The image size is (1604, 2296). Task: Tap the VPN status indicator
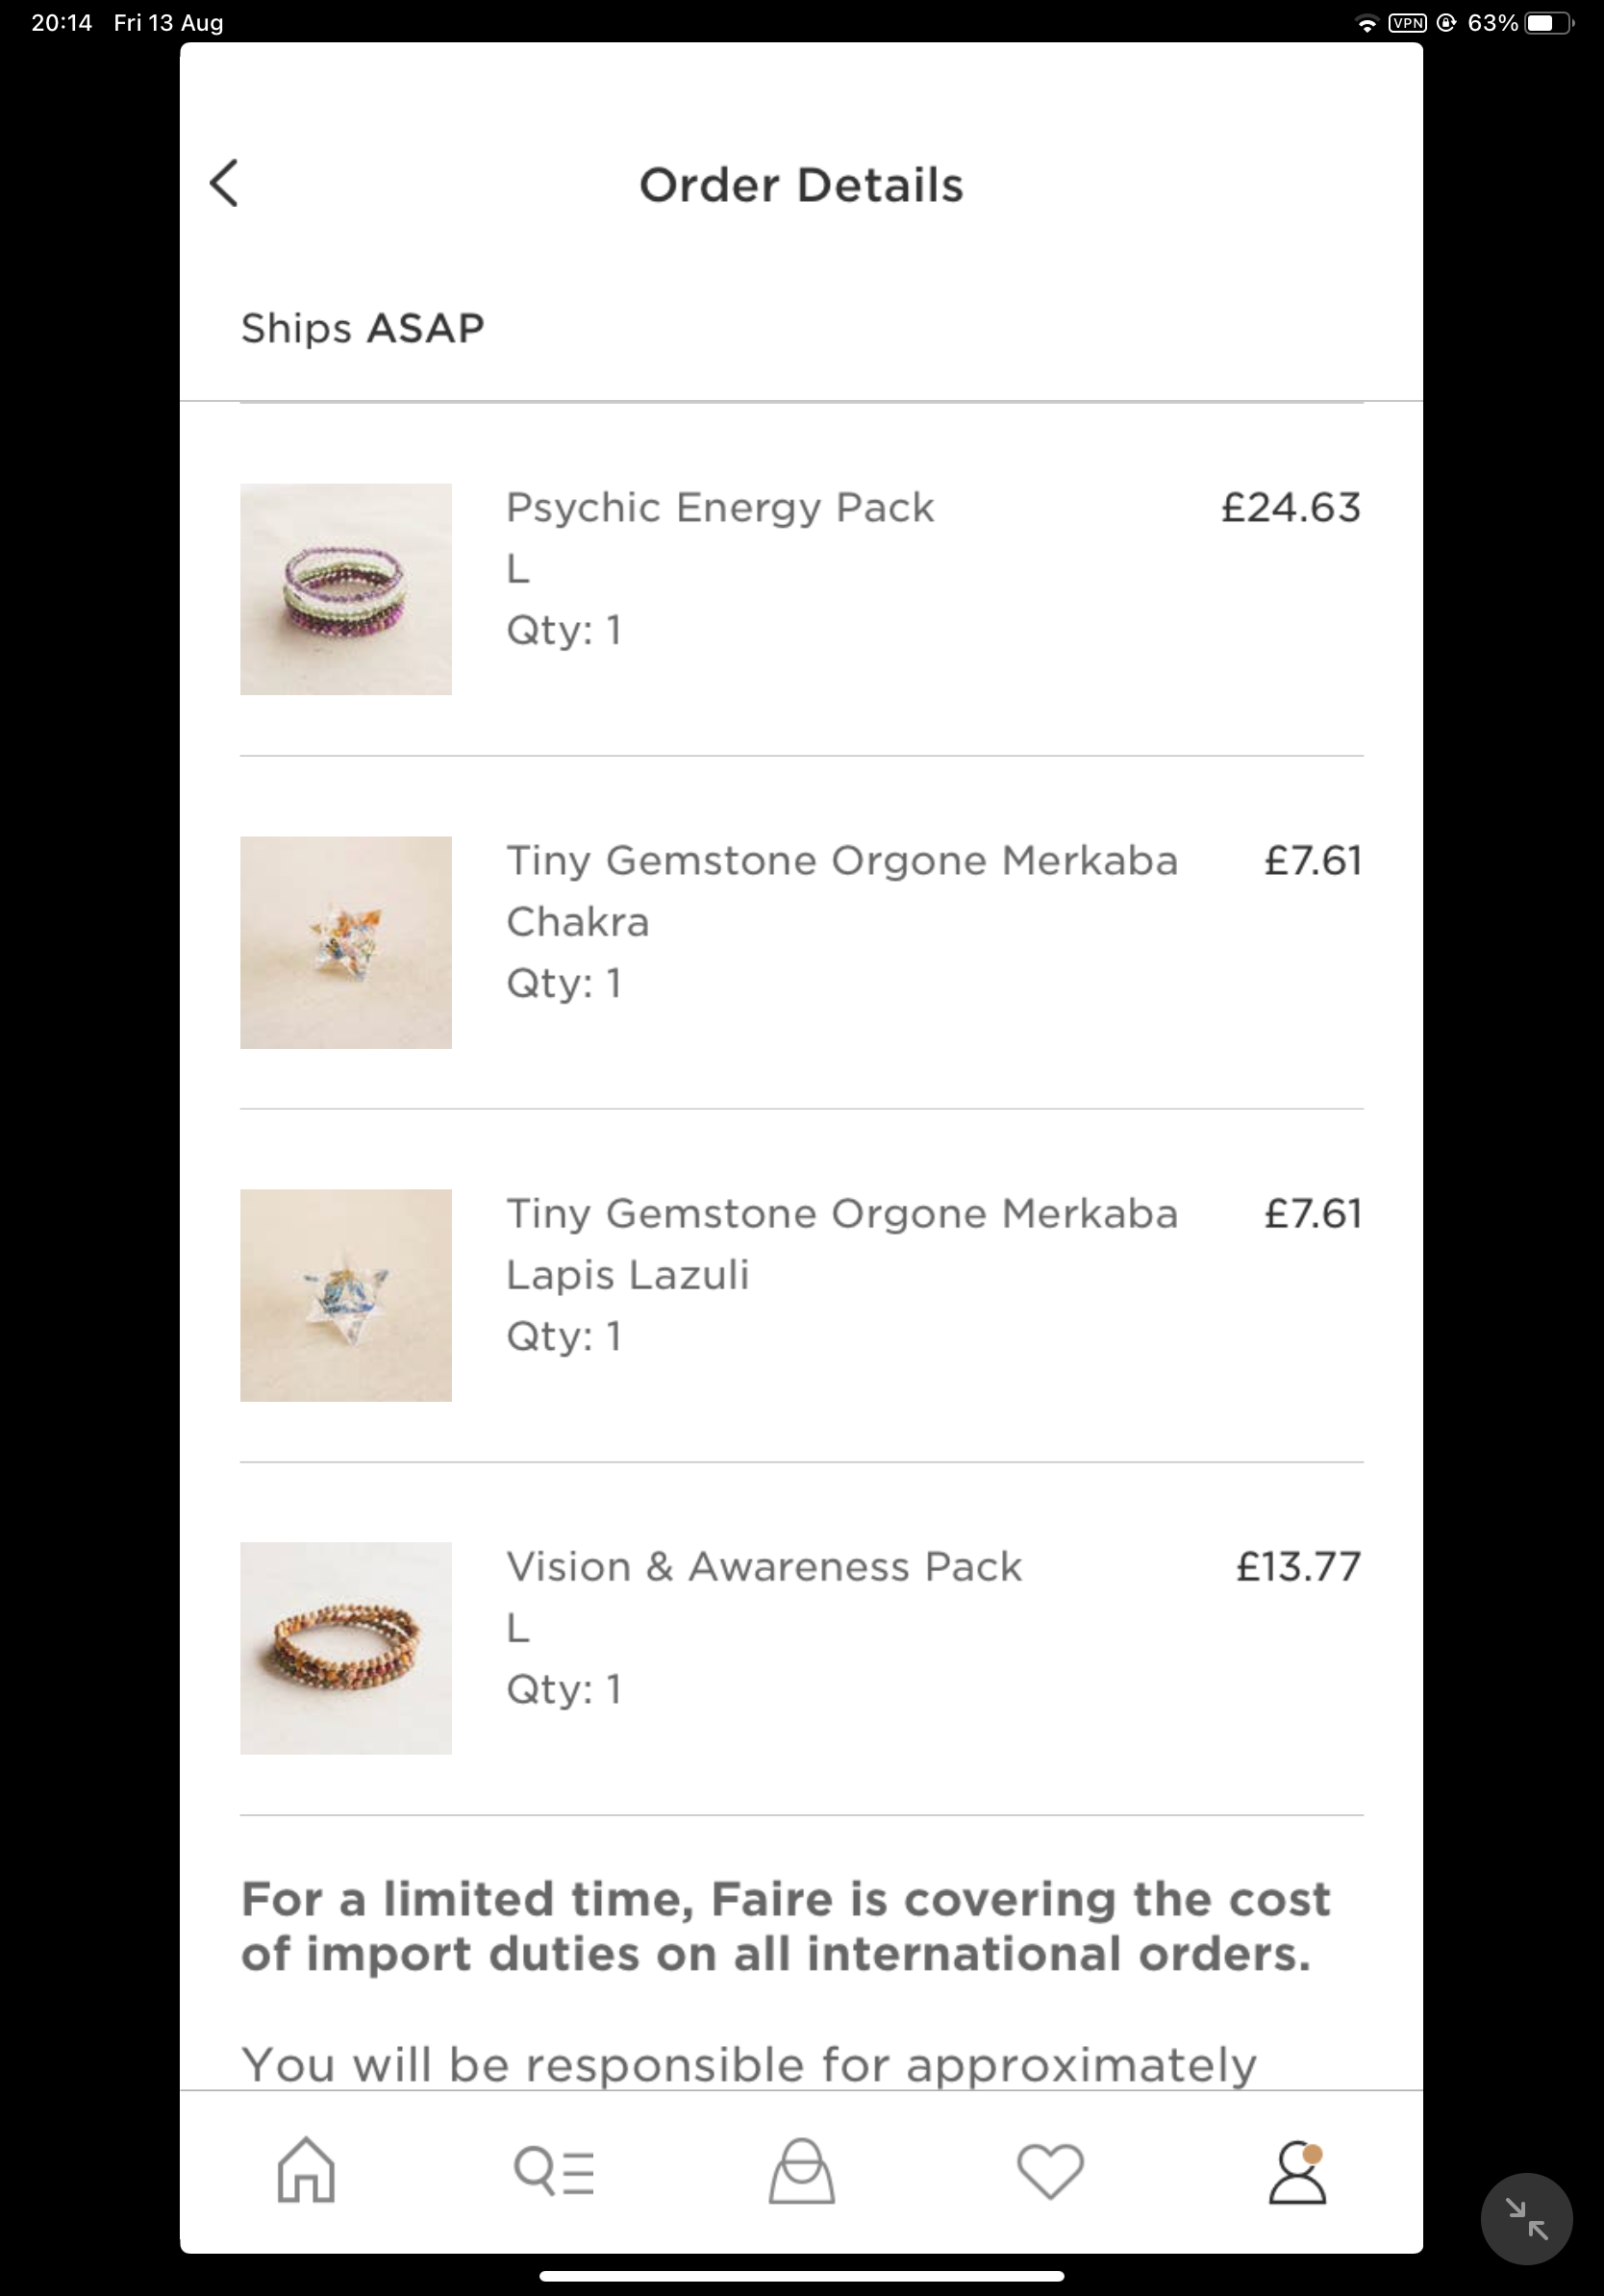(1407, 23)
